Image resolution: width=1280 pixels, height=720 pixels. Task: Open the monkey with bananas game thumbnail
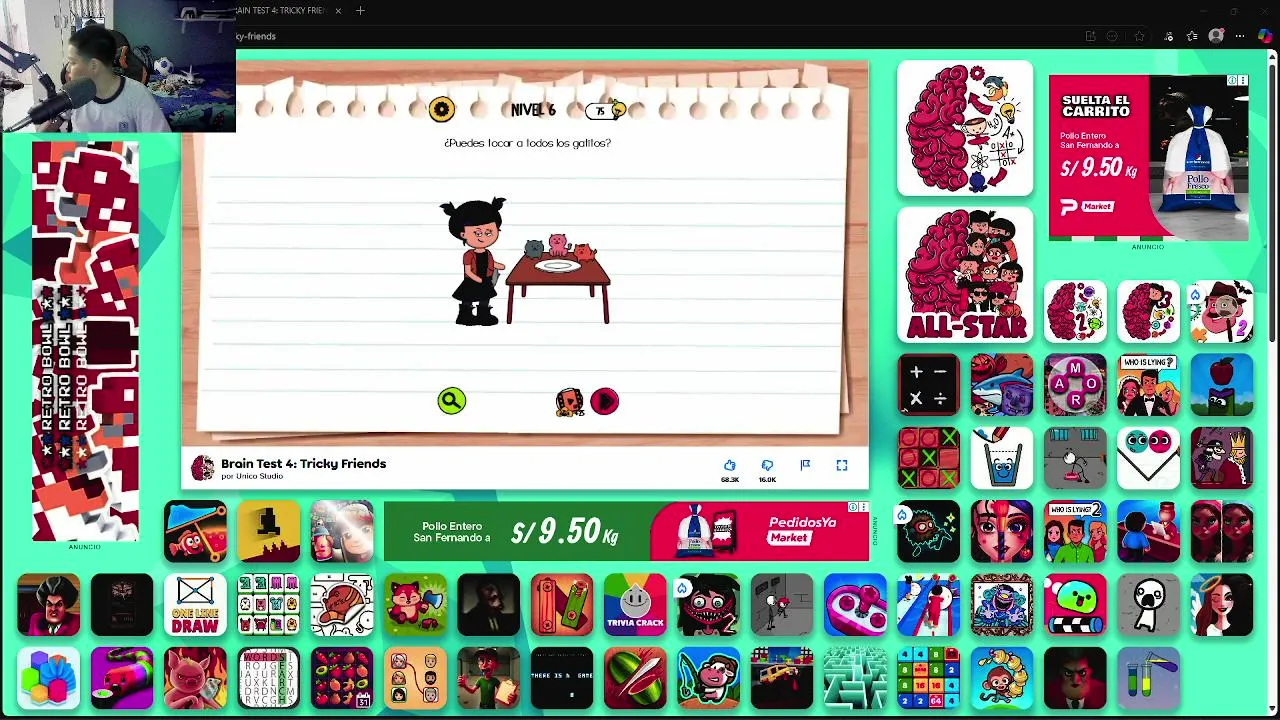1002,677
